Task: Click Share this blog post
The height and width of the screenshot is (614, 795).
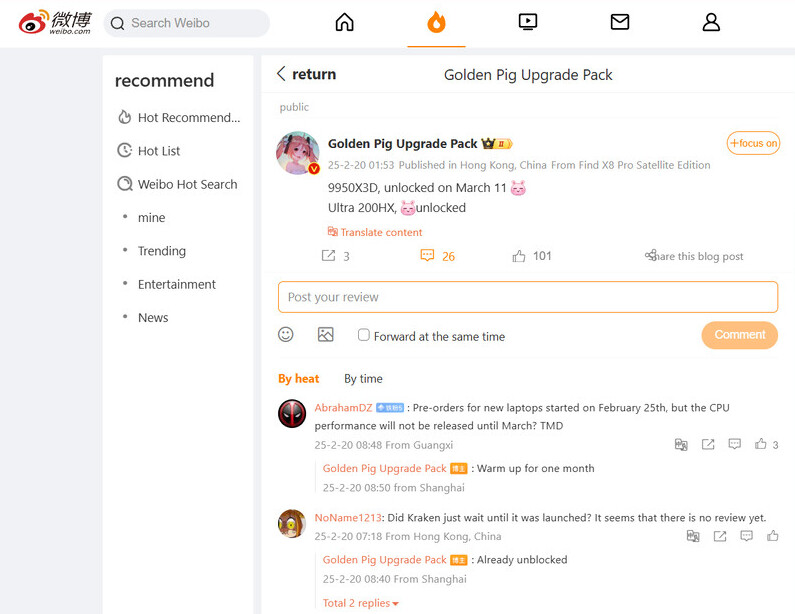Action: [694, 256]
